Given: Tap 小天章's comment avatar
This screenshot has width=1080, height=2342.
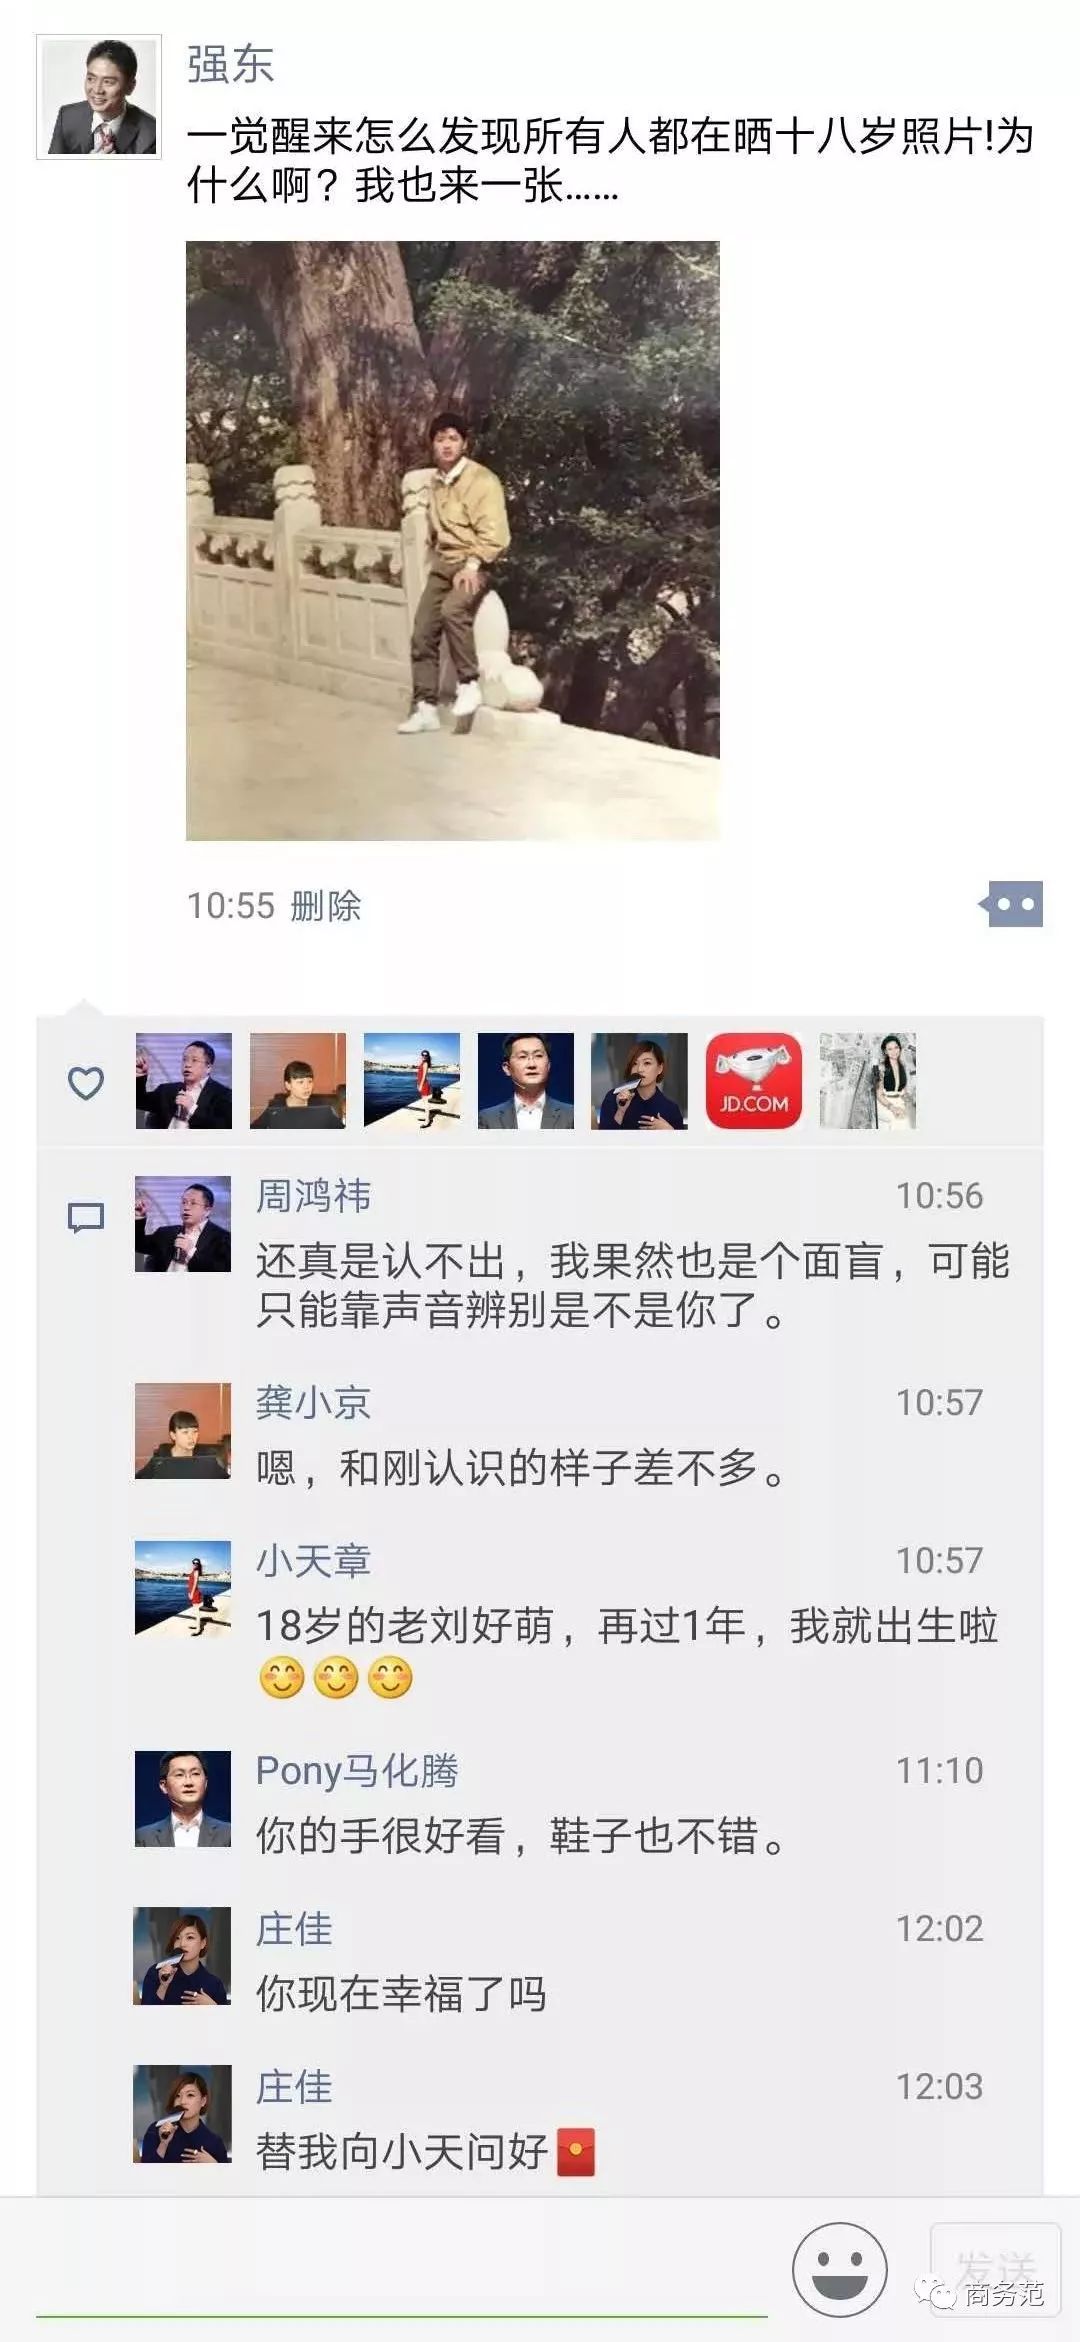Looking at the screenshot, I should click(183, 1589).
